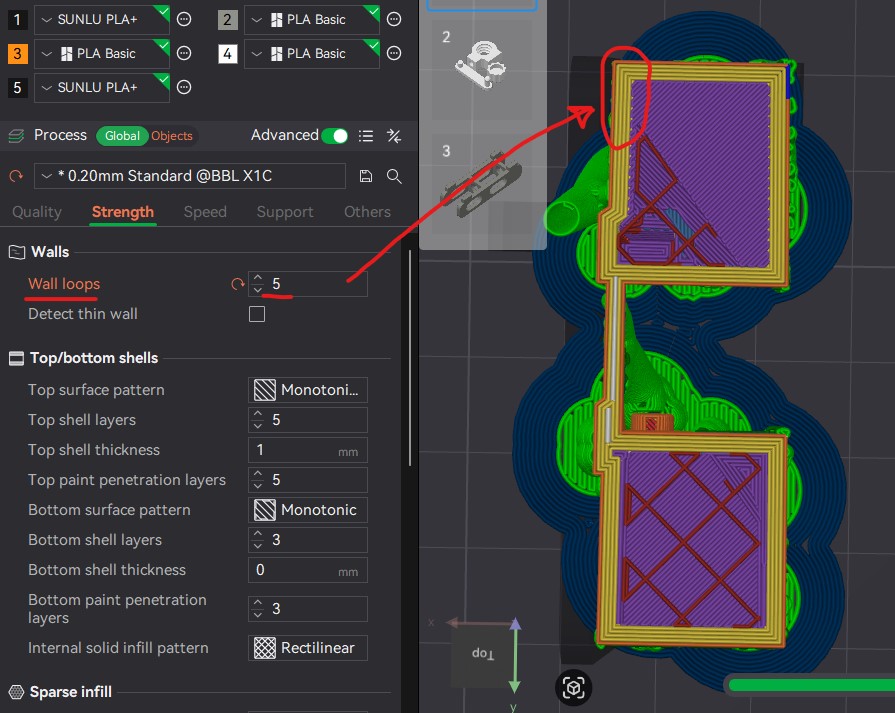Open options for filament slot 1
The image size is (895, 713).
point(184,19)
